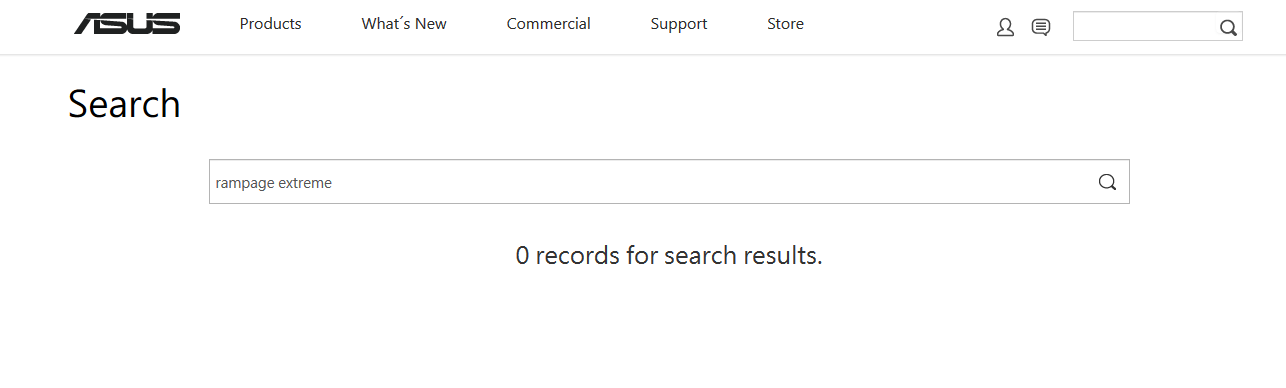1286x388 pixels.
Task: Submit query with main search magnifier
Action: (1107, 182)
